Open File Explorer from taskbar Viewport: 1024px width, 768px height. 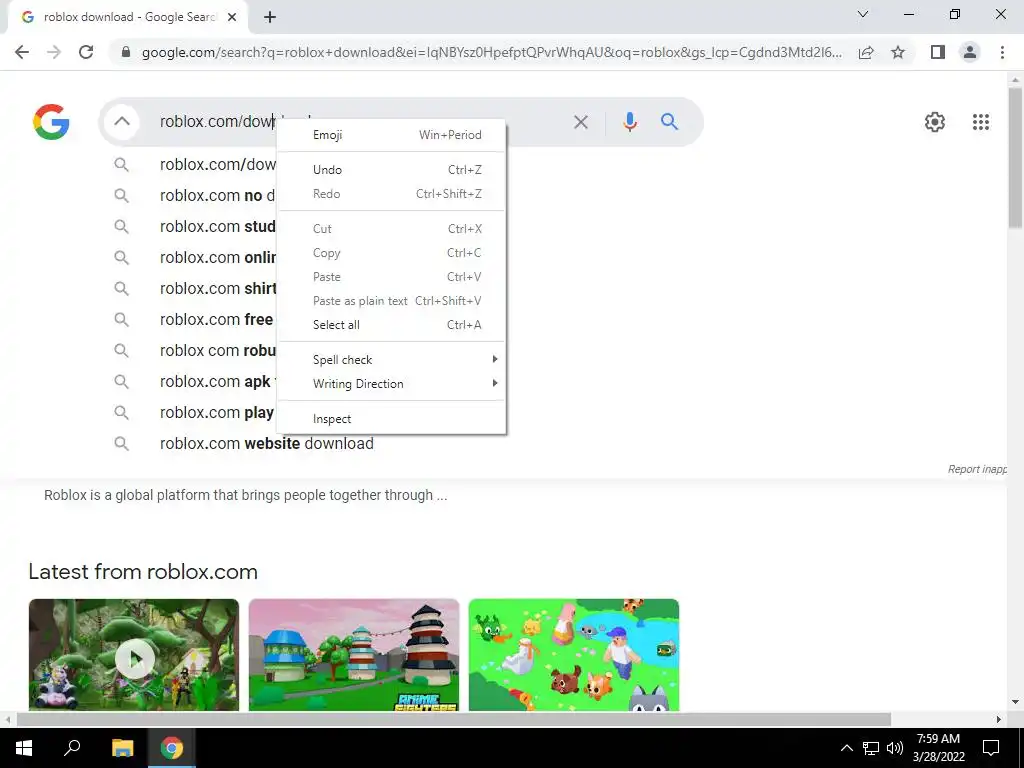122,748
